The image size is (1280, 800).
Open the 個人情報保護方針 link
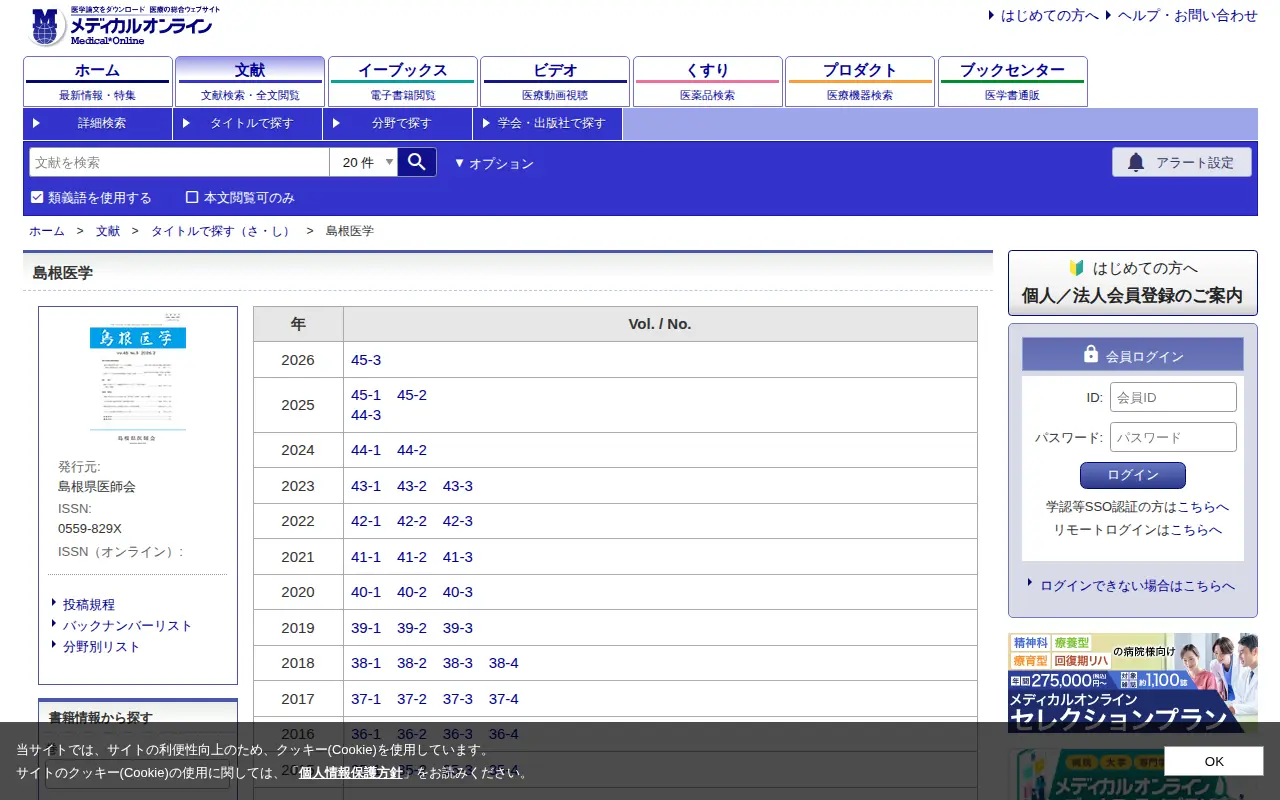coord(351,772)
